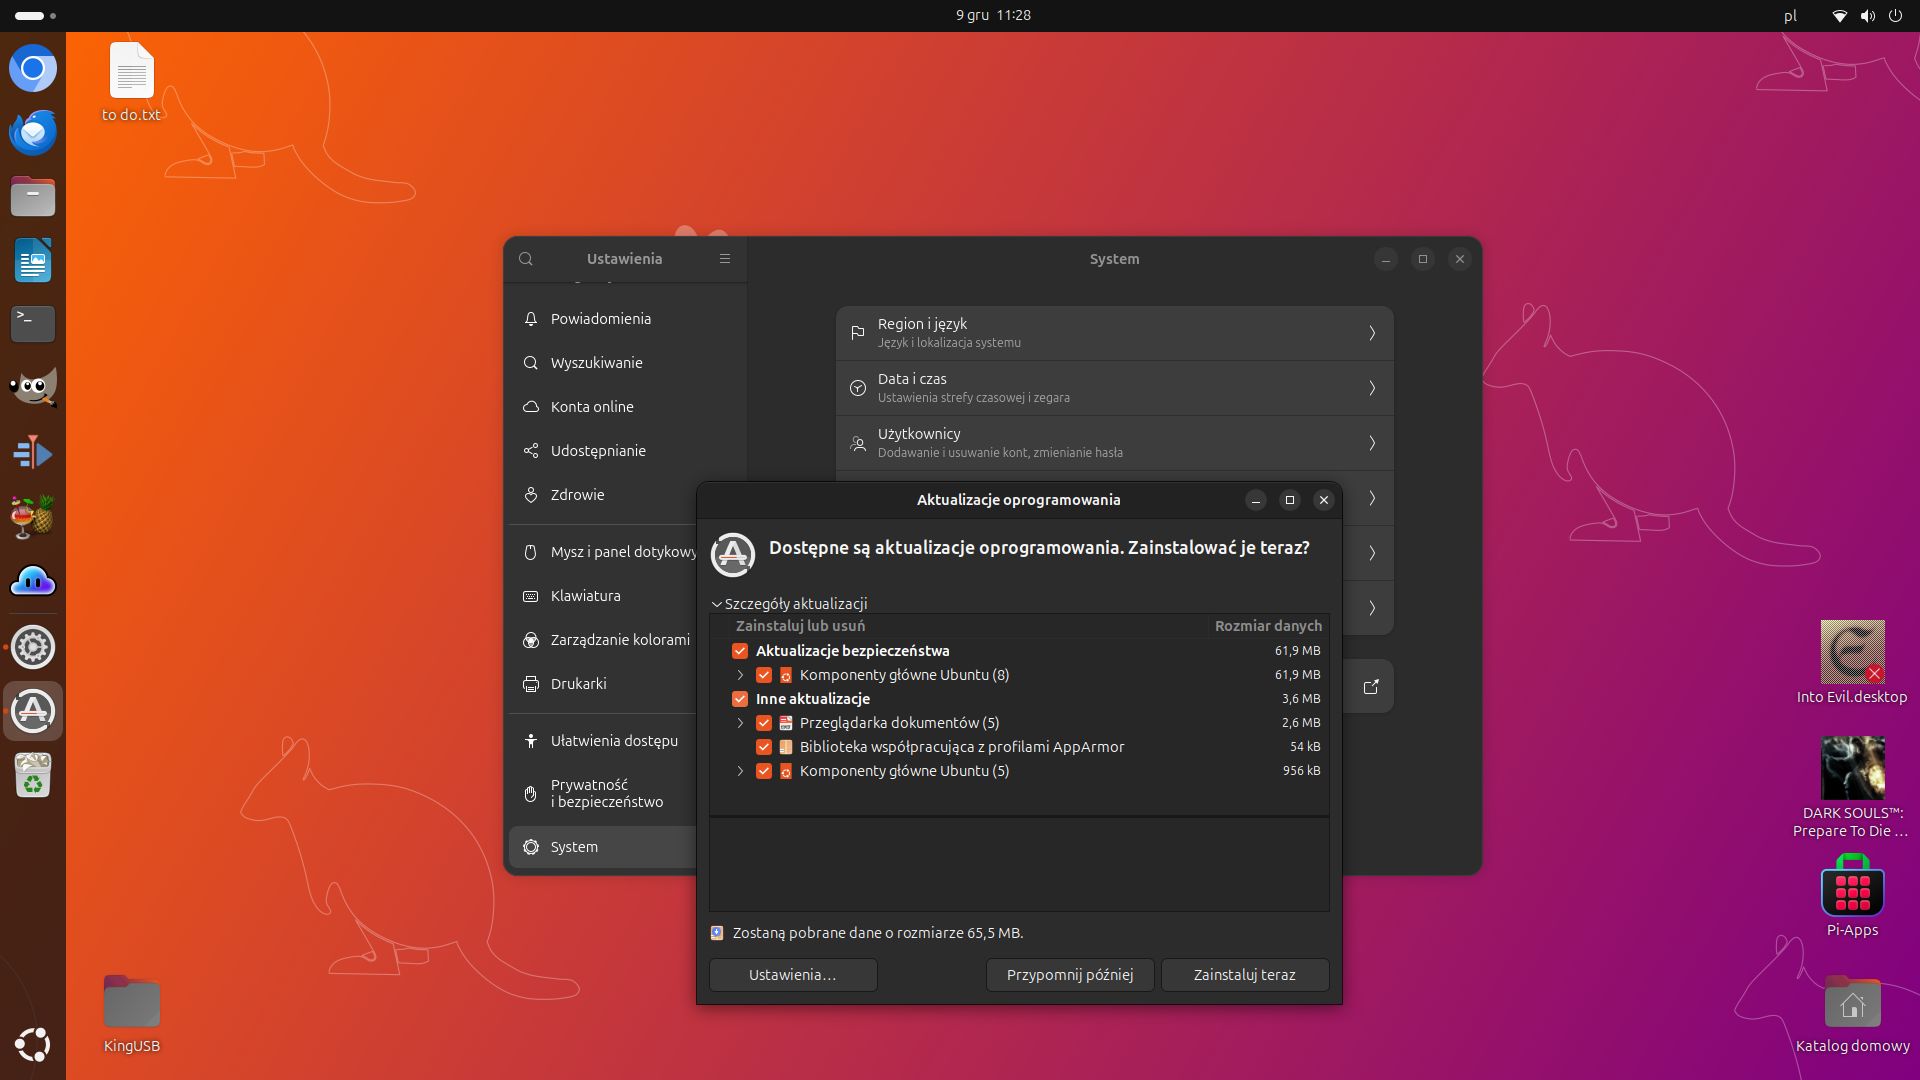Open GIMP from the dock
The width and height of the screenshot is (1920, 1080).
coord(33,386)
